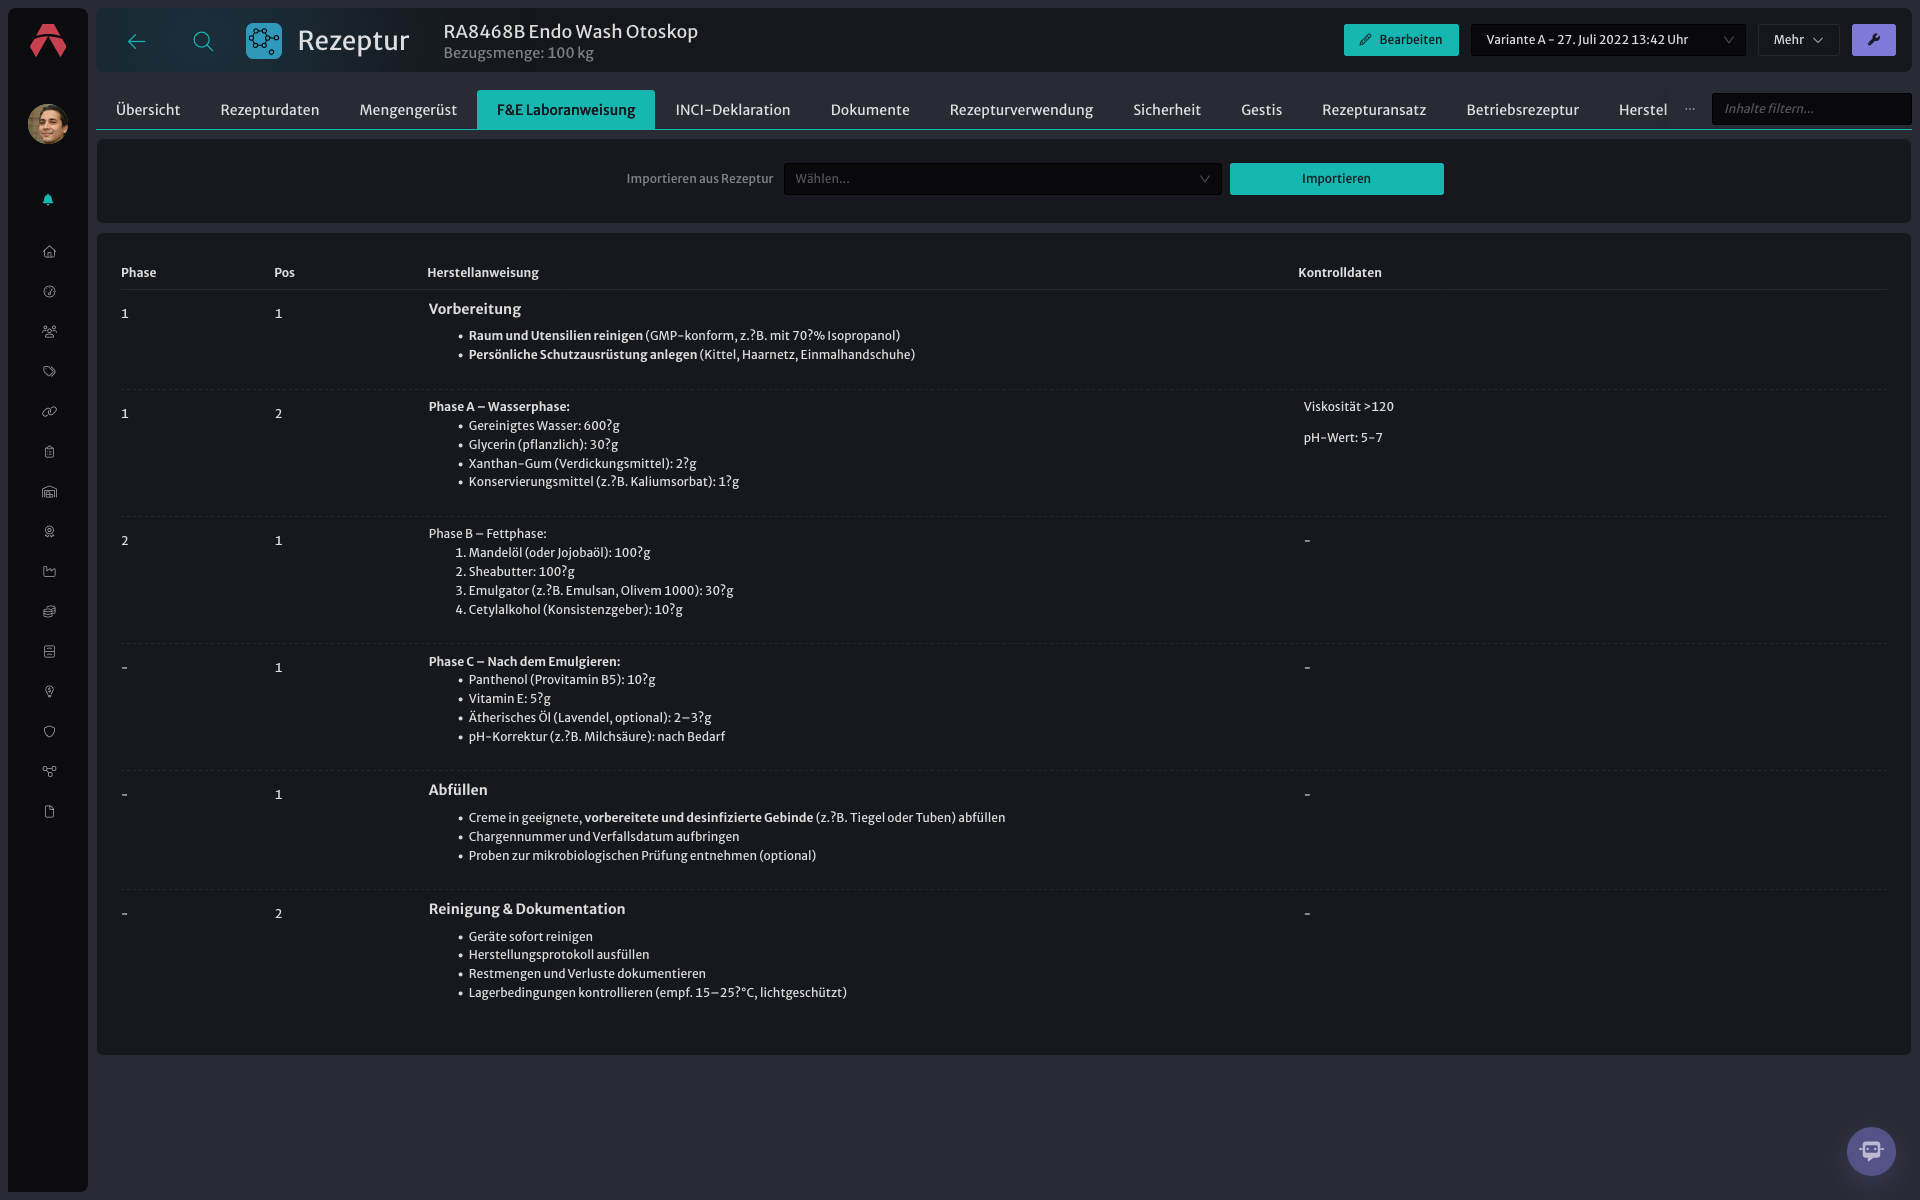Open notifications bell in sidebar
This screenshot has height=1200, width=1920.
48,200
